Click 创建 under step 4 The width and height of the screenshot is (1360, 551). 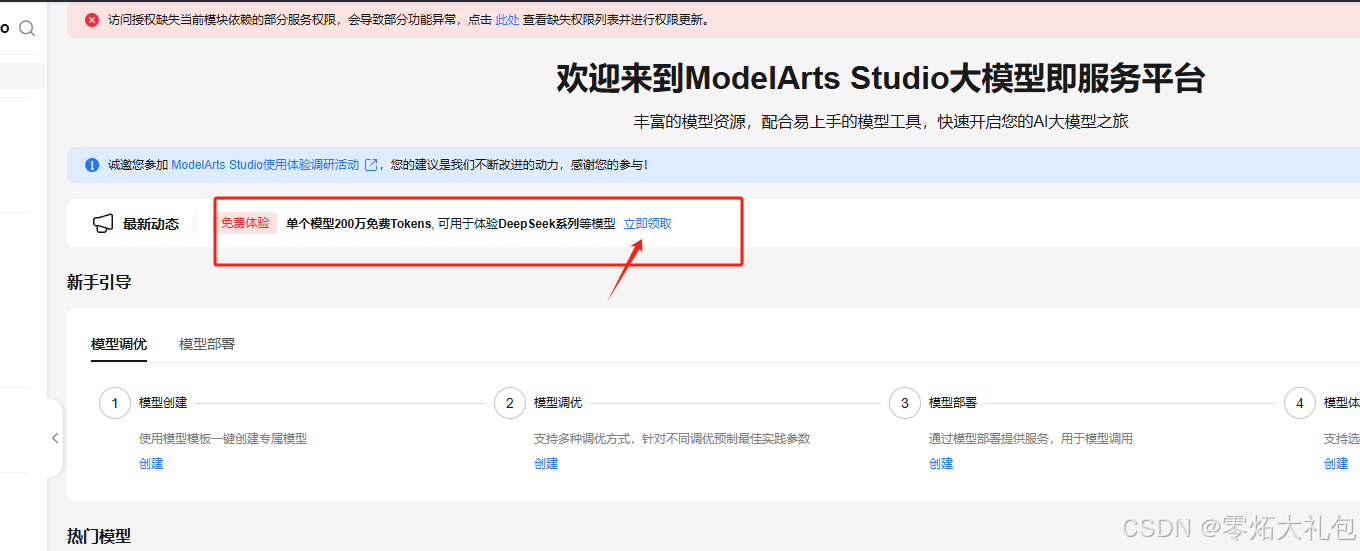1336,464
